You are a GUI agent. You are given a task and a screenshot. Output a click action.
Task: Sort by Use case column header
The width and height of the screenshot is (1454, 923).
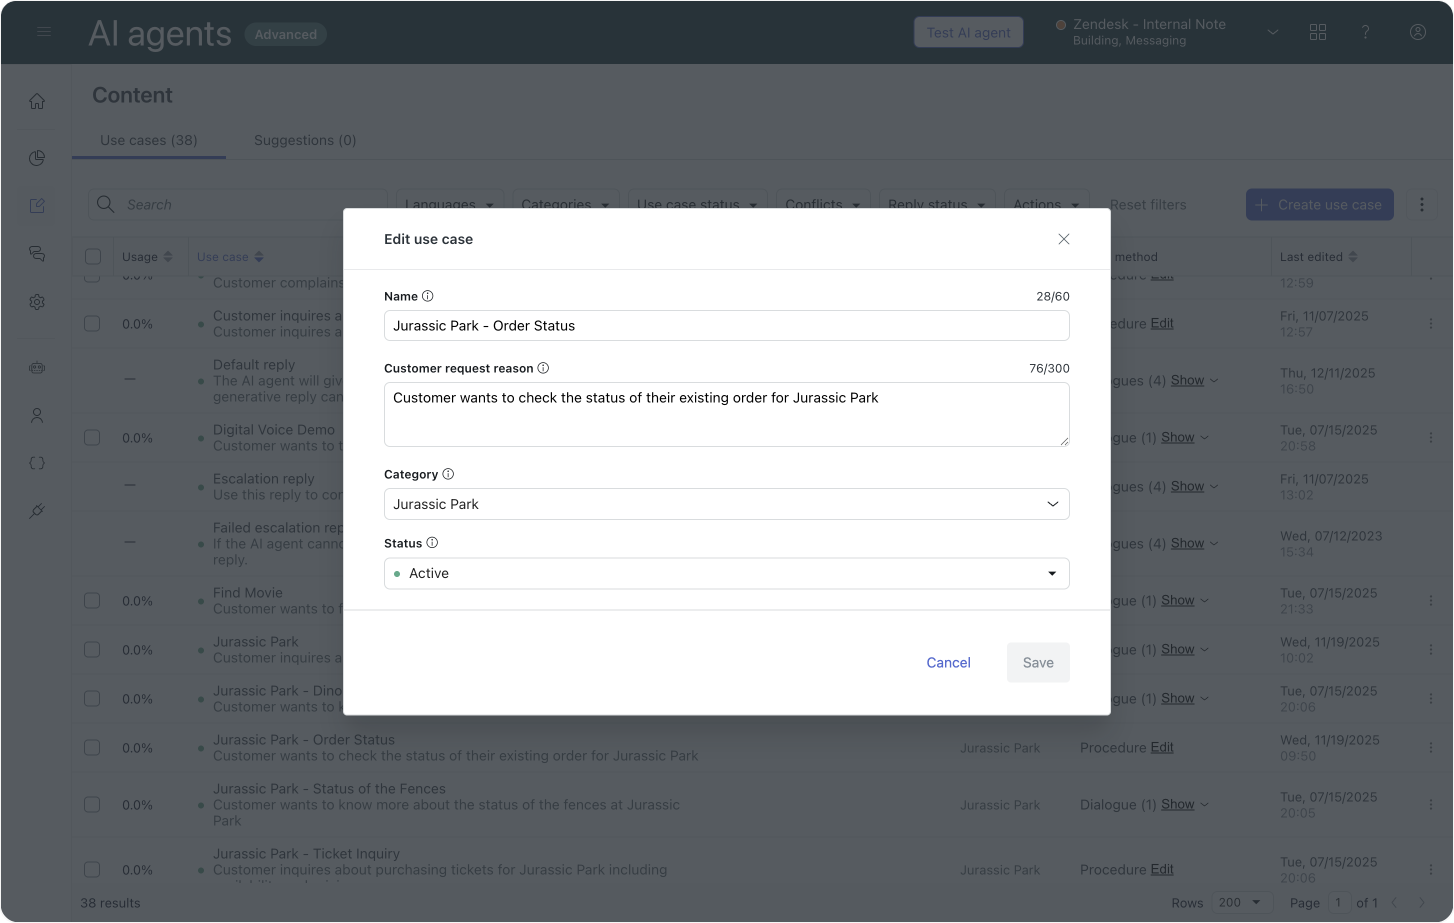tap(230, 257)
